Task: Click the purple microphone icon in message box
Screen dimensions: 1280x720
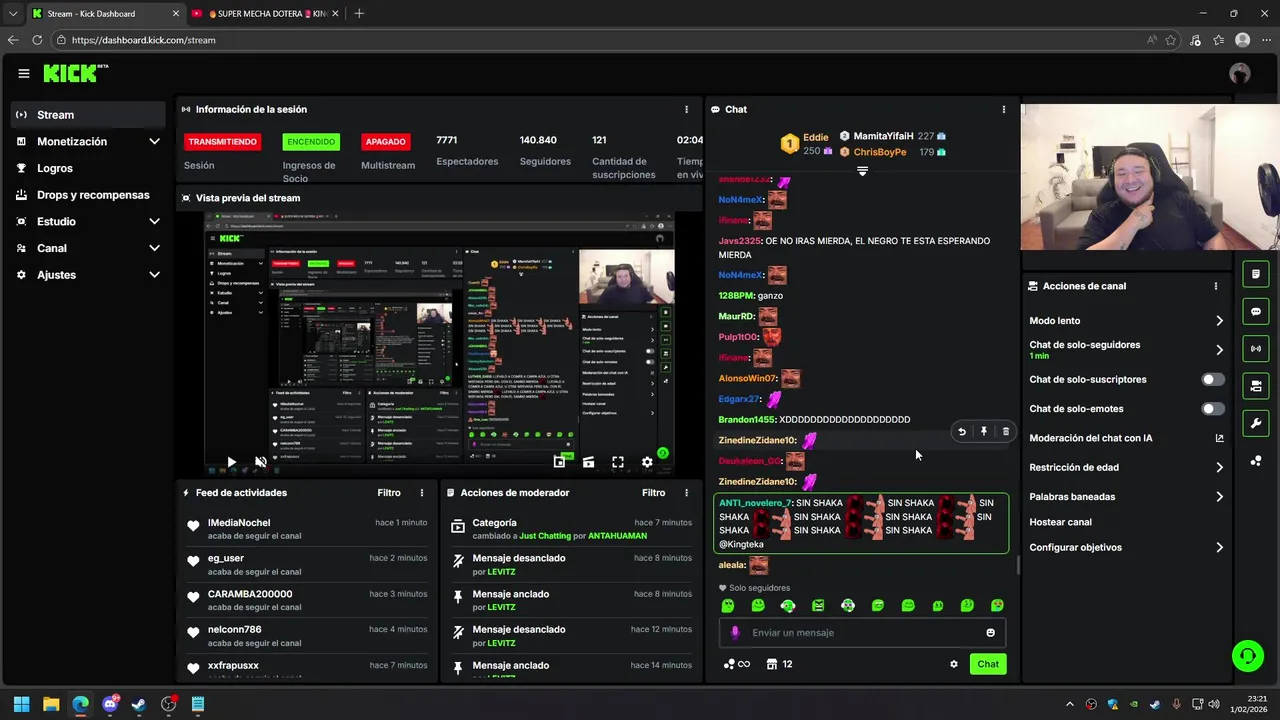Action: click(x=735, y=632)
